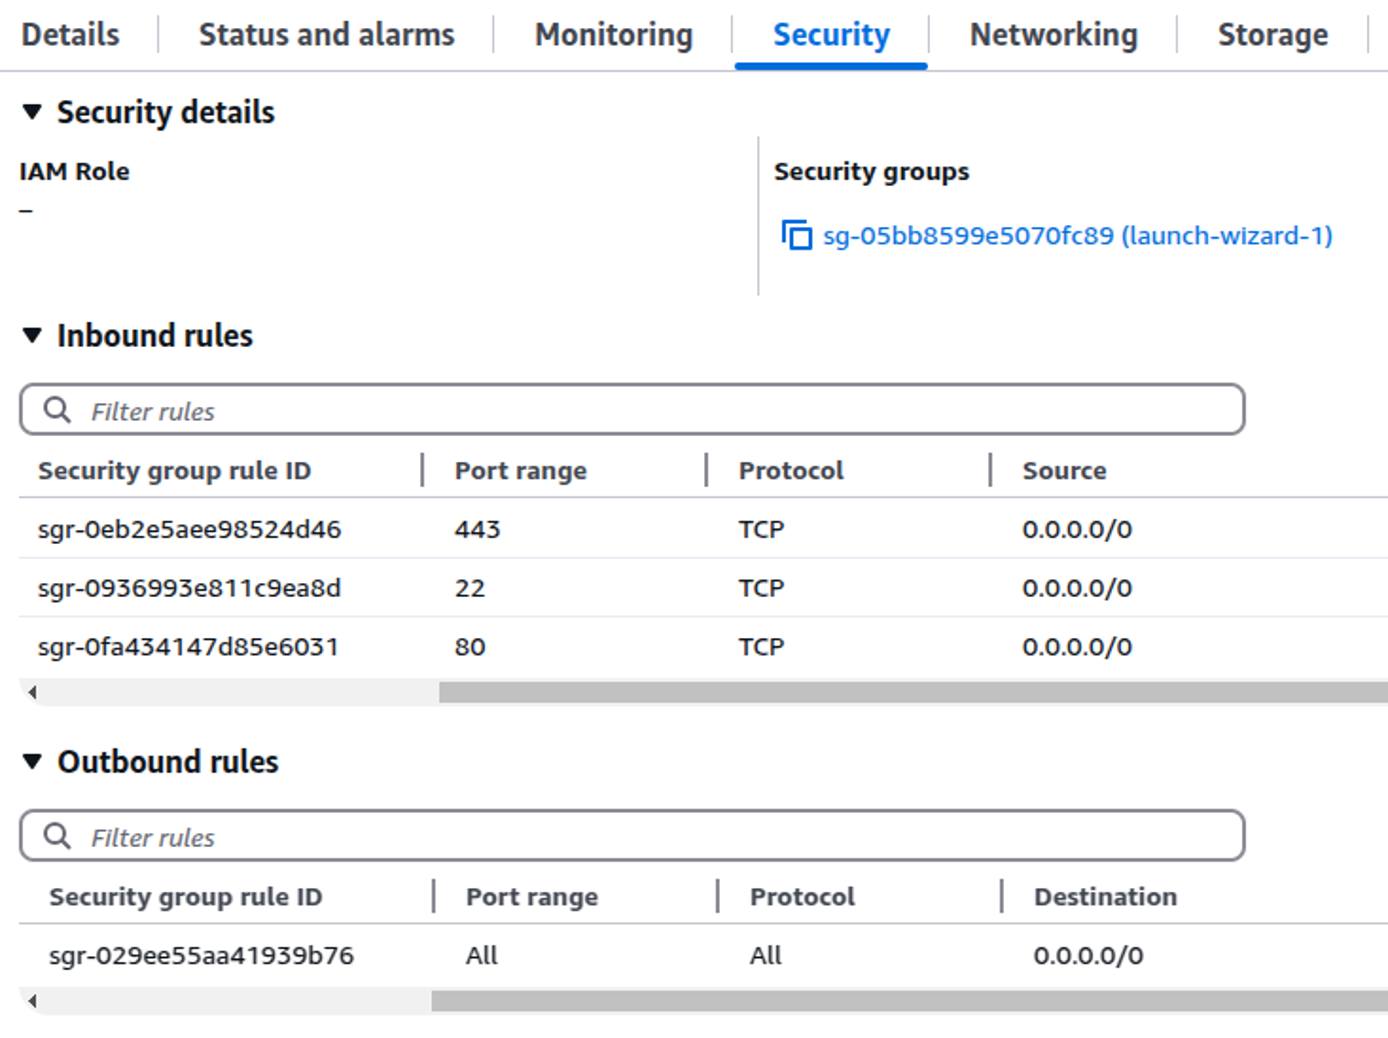Collapse the Inbound rules section
This screenshot has height=1038, width=1388.
pos(32,335)
